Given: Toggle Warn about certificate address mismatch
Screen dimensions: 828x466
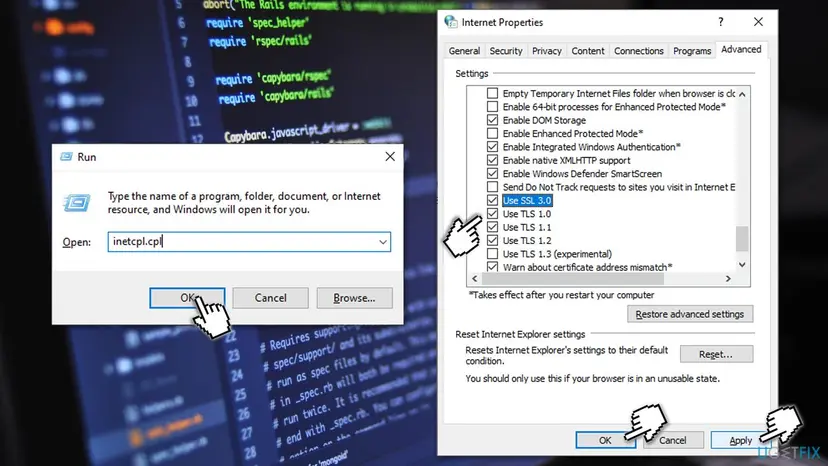Looking at the screenshot, I should click(x=492, y=267).
